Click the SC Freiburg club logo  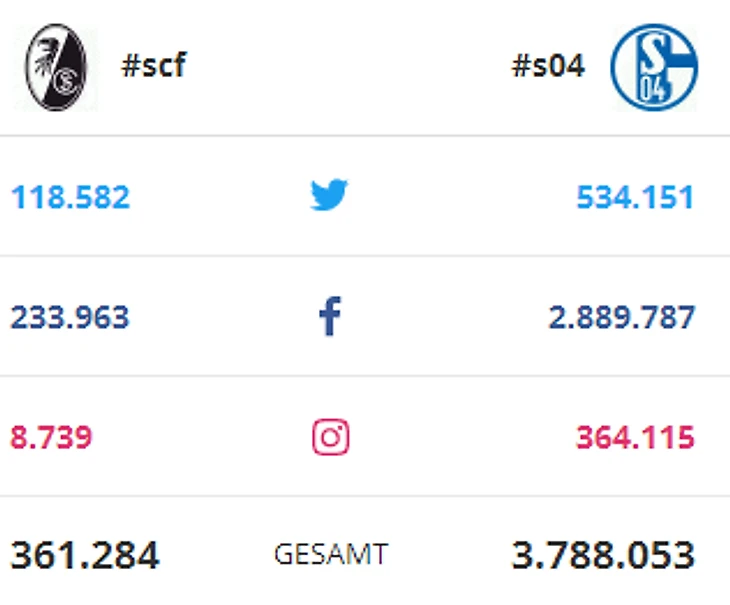pyautogui.click(x=56, y=67)
